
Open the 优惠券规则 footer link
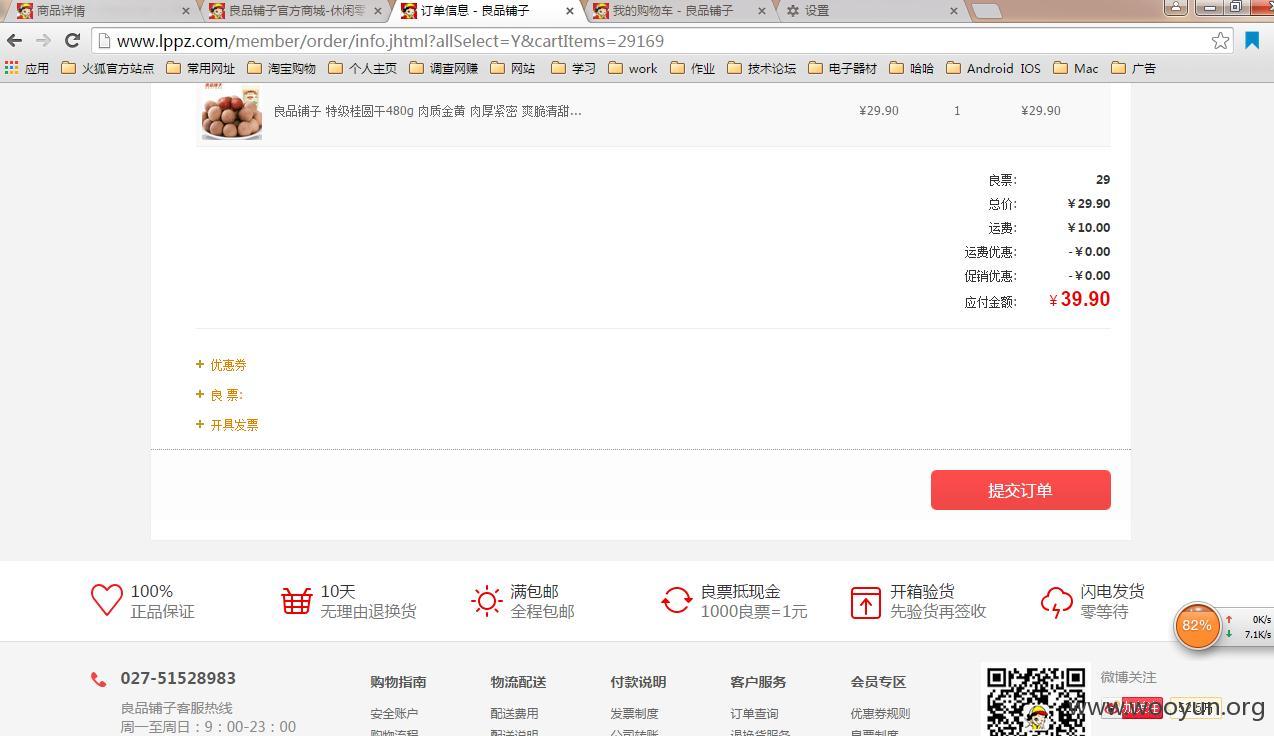click(x=880, y=714)
